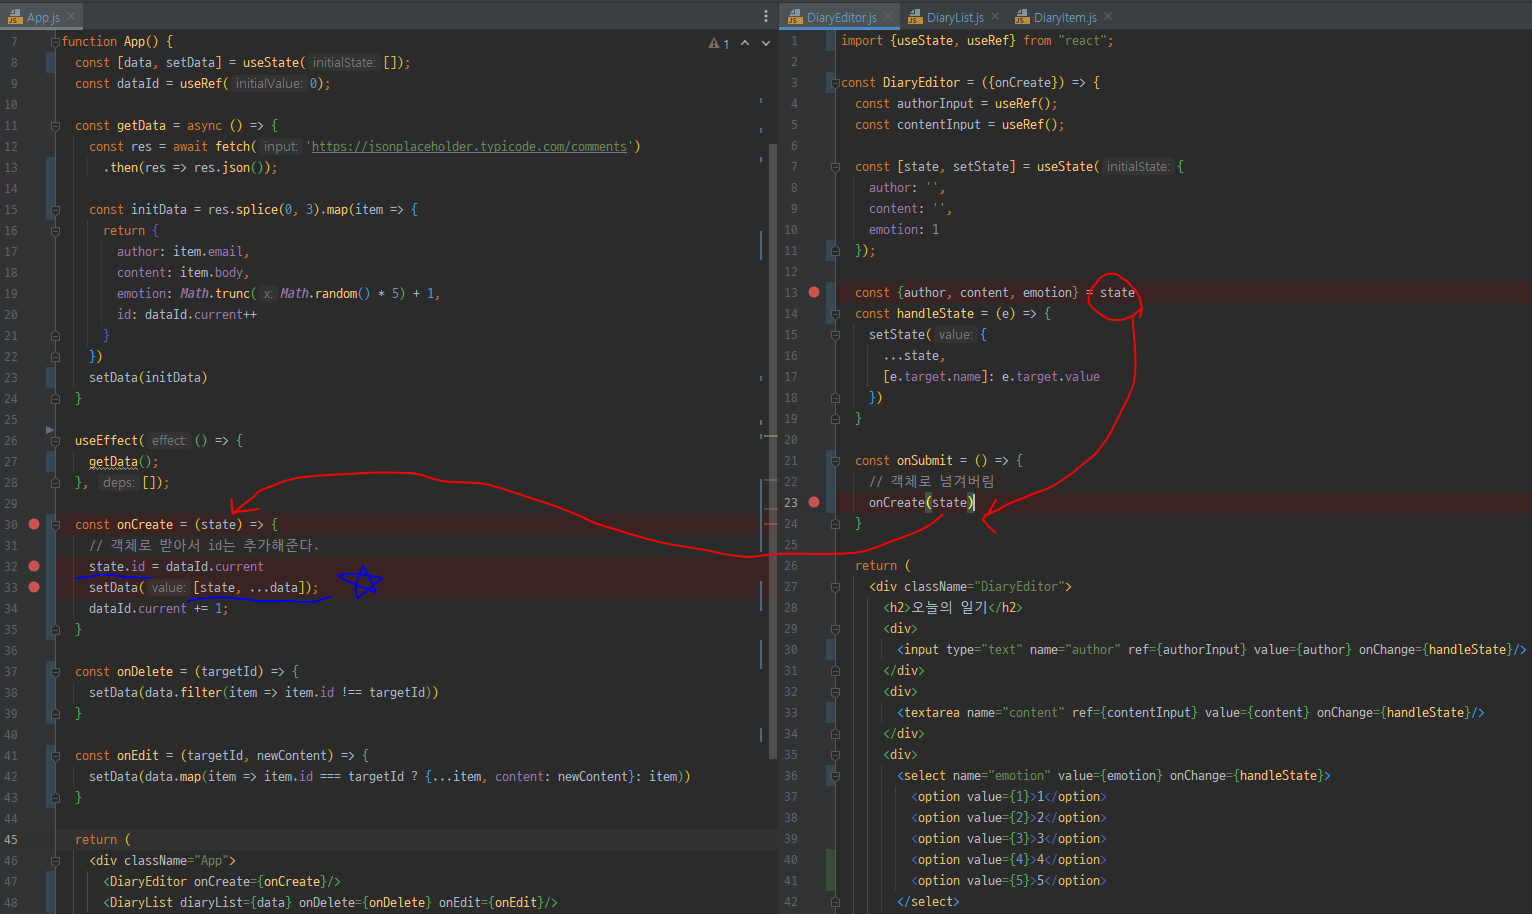1532x914 pixels.
Task: Click the DiaryEditor onCreate JSX line in App.js
Action: coord(221,881)
